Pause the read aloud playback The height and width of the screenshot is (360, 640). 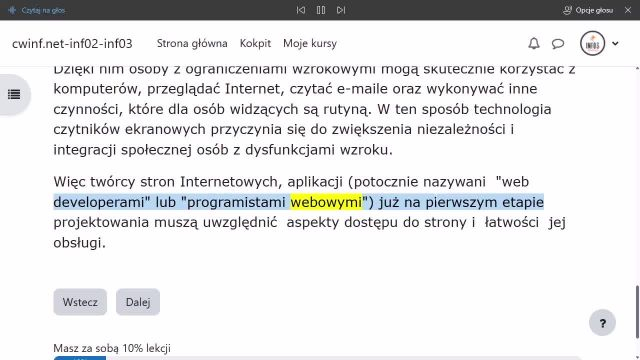(x=321, y=10)
